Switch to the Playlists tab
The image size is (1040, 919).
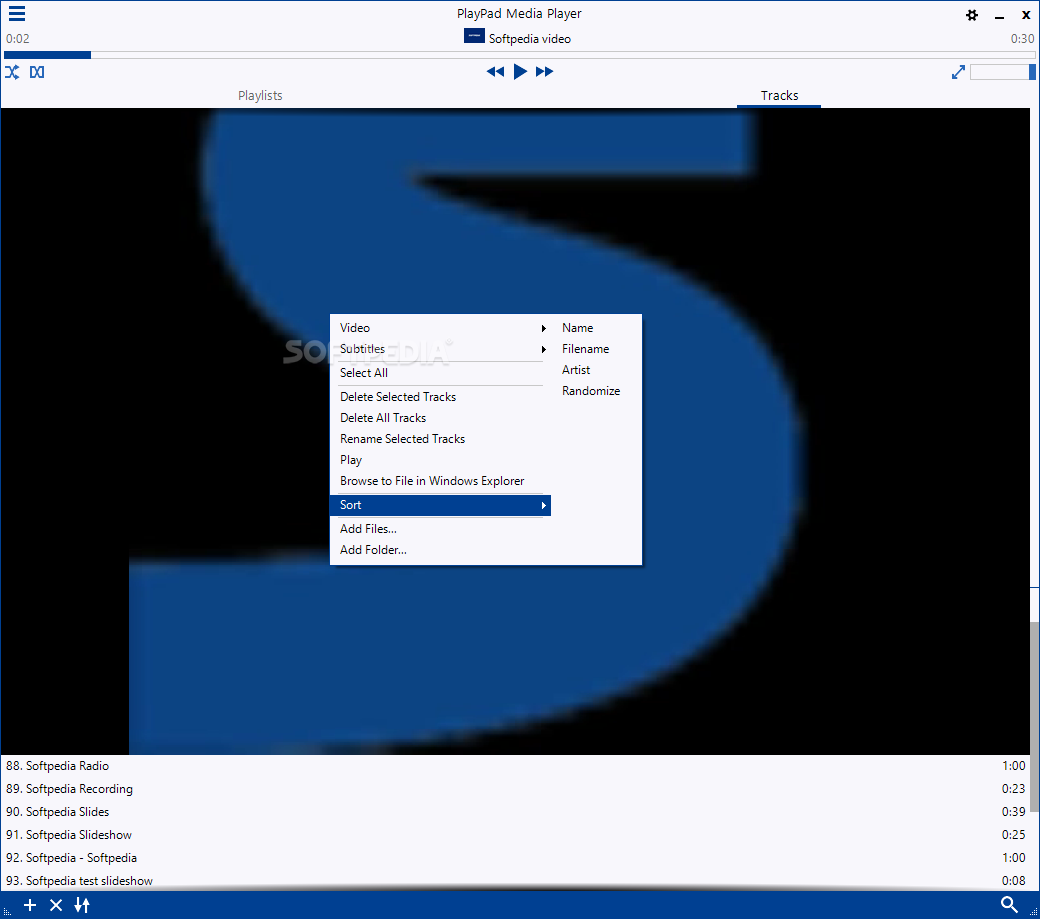pyautogui.click(x=260, y=95)
